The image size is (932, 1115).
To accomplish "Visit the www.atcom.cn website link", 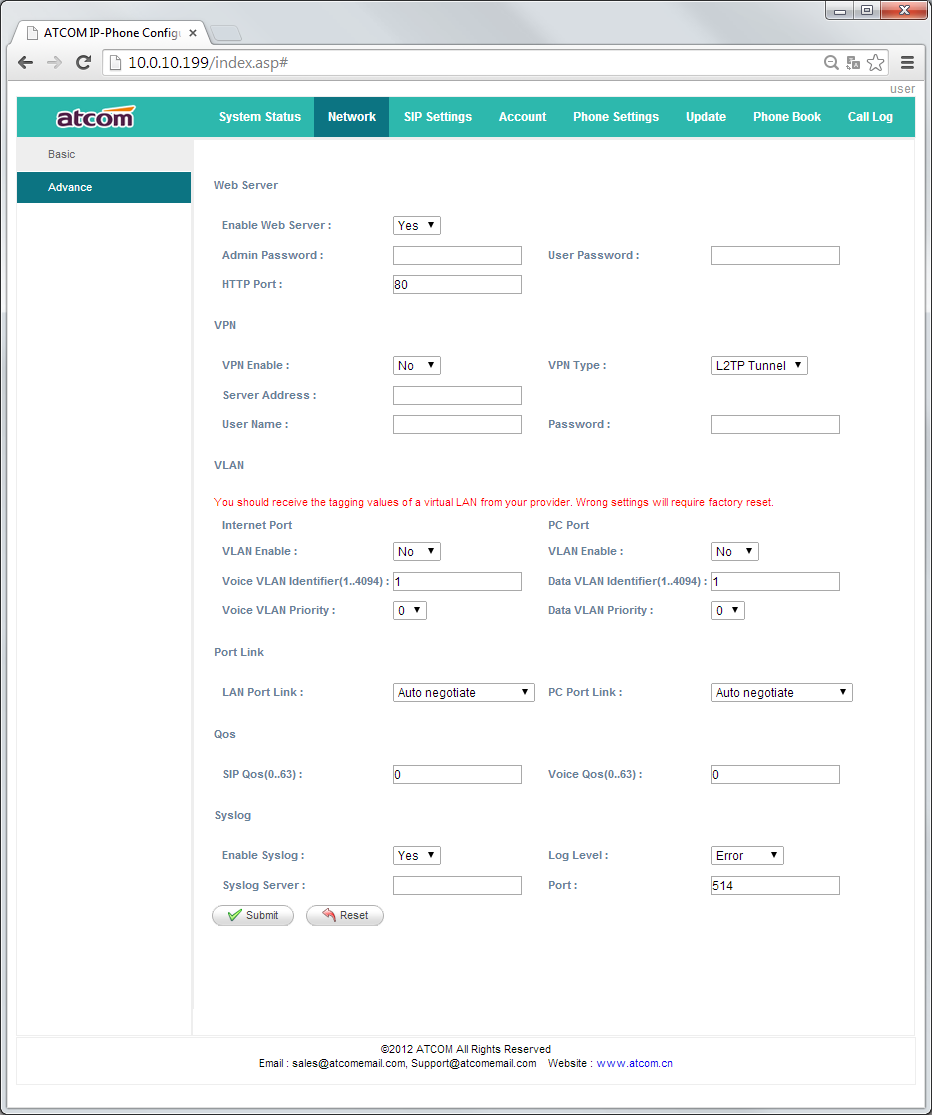I will 634,1063.
